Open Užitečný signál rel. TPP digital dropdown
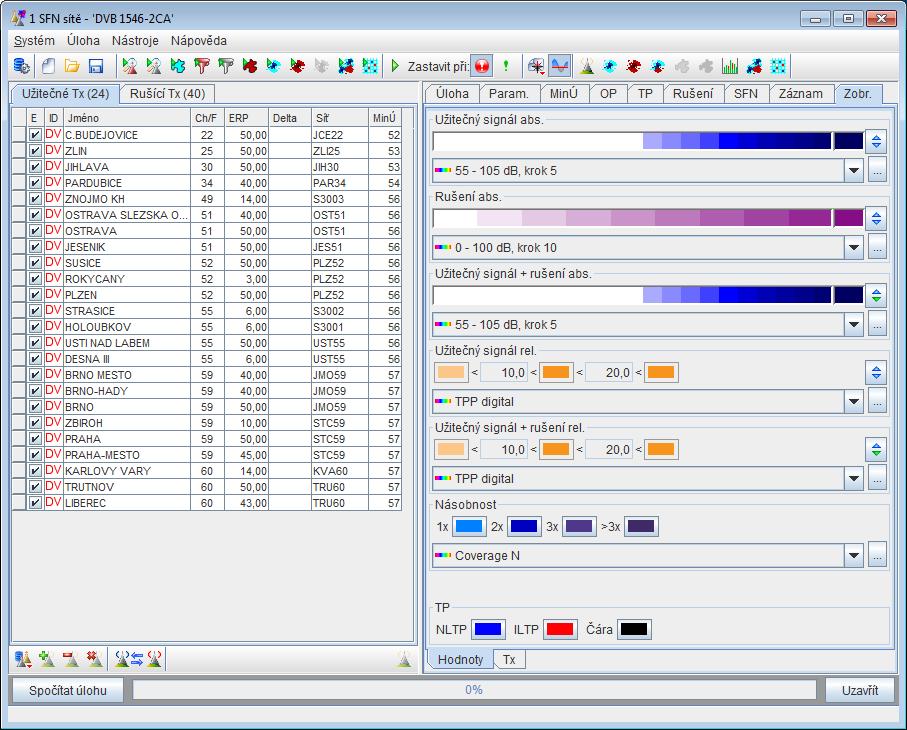 pos(648,401)
